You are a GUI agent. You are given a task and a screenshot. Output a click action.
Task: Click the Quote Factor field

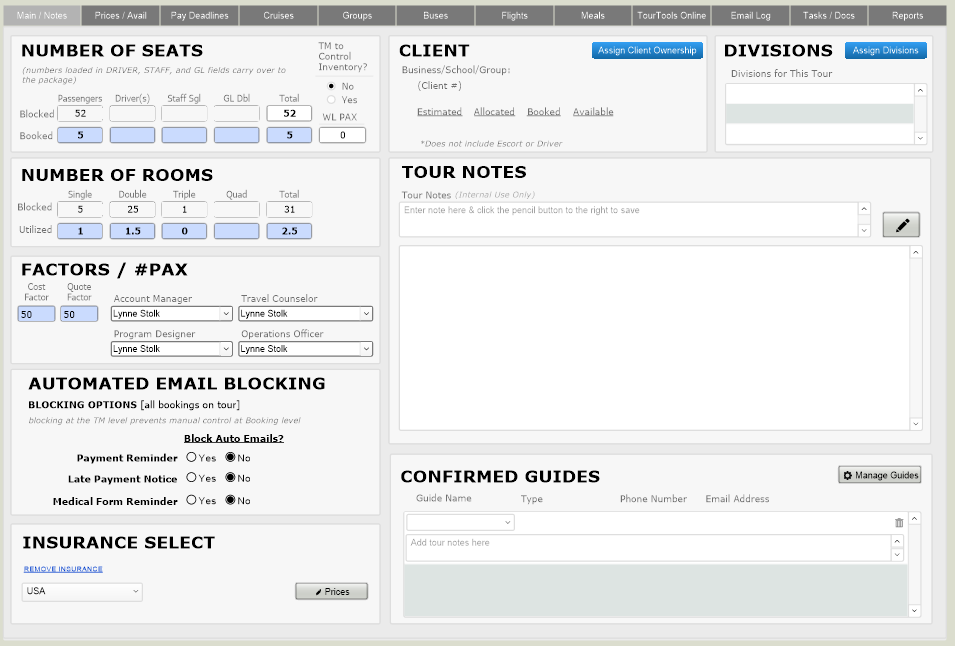(79, 314)
